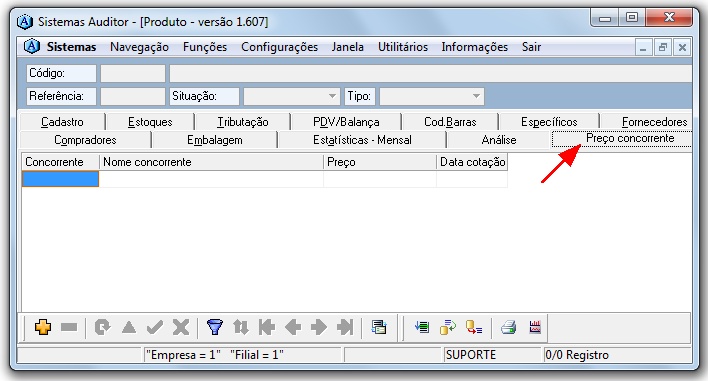Click the minus delete record icon

coord(69,327)
